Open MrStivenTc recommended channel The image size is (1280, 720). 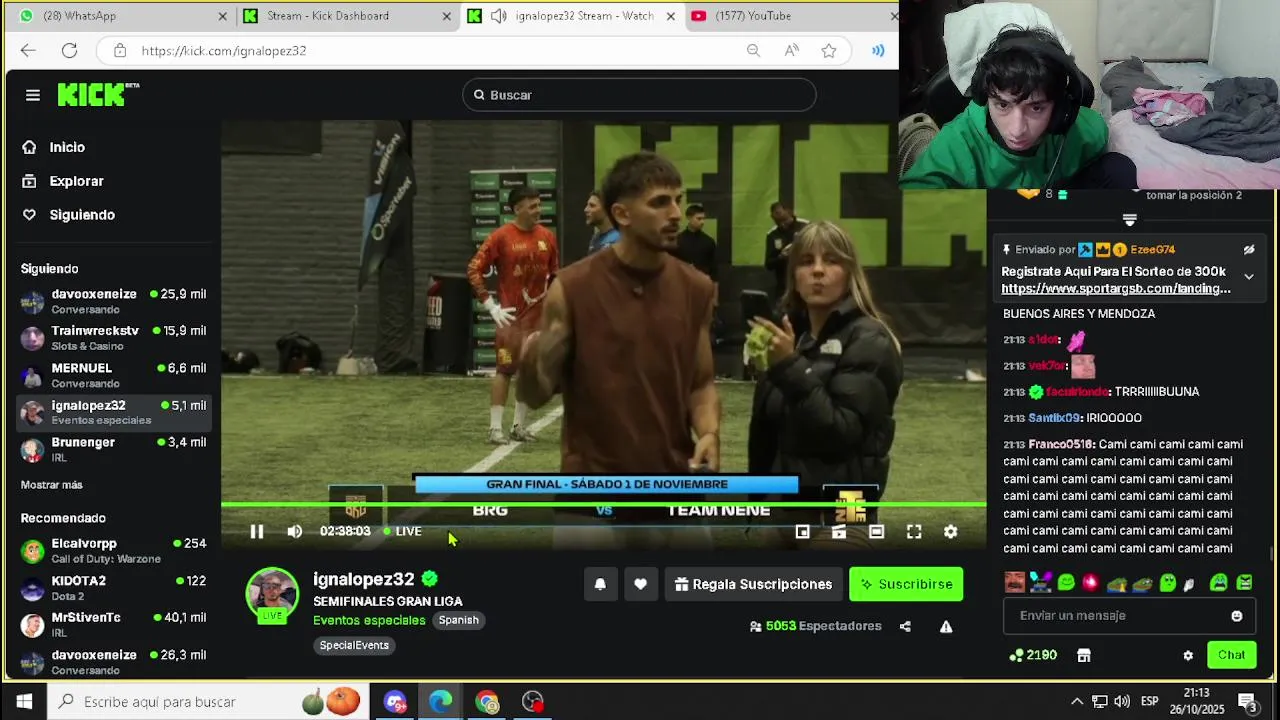pyautogui.click(x=114, y=625)
